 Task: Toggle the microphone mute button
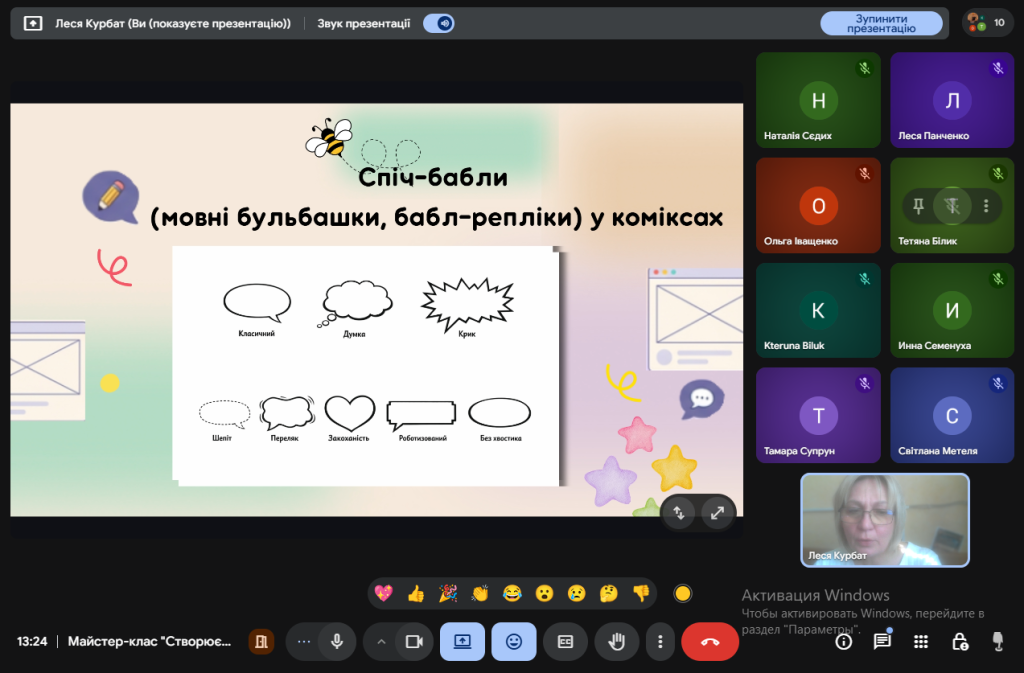pyautogui.click(x=337, y=642)
